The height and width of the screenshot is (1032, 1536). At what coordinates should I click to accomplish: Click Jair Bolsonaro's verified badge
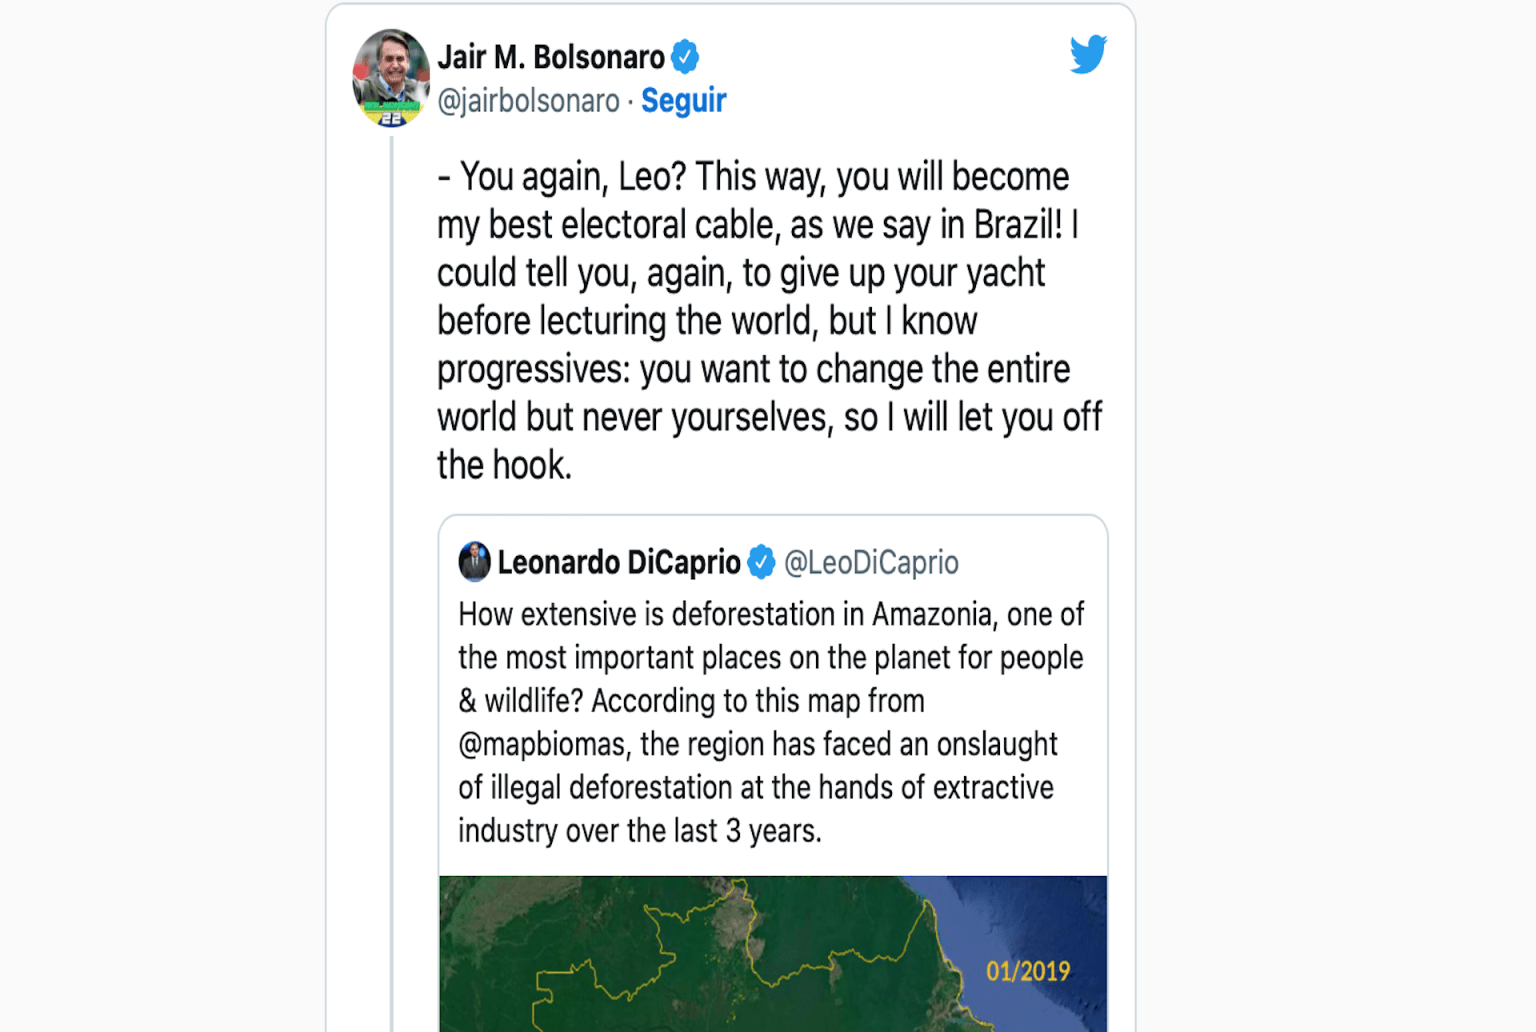coord(685,57)
